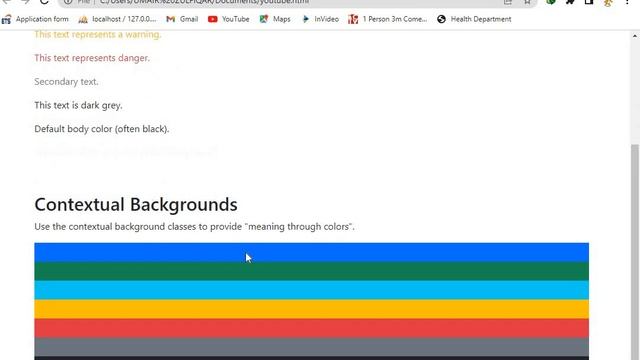
Task: Click the address bar file path
Action: [x=204, y=2]
